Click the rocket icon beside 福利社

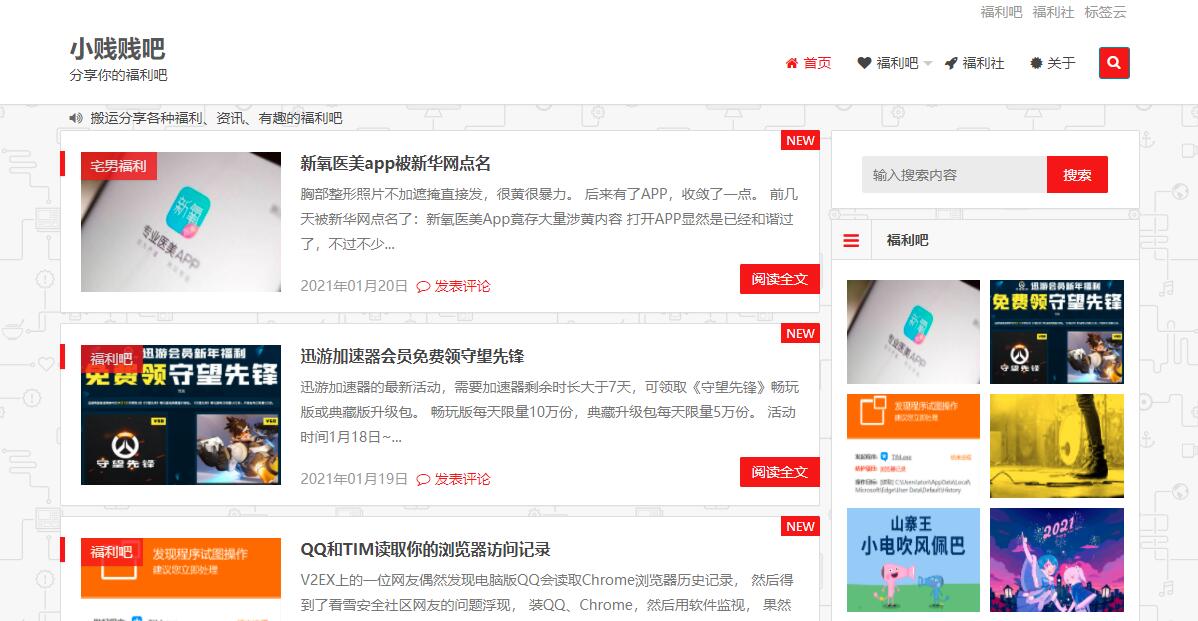point(950,63)
